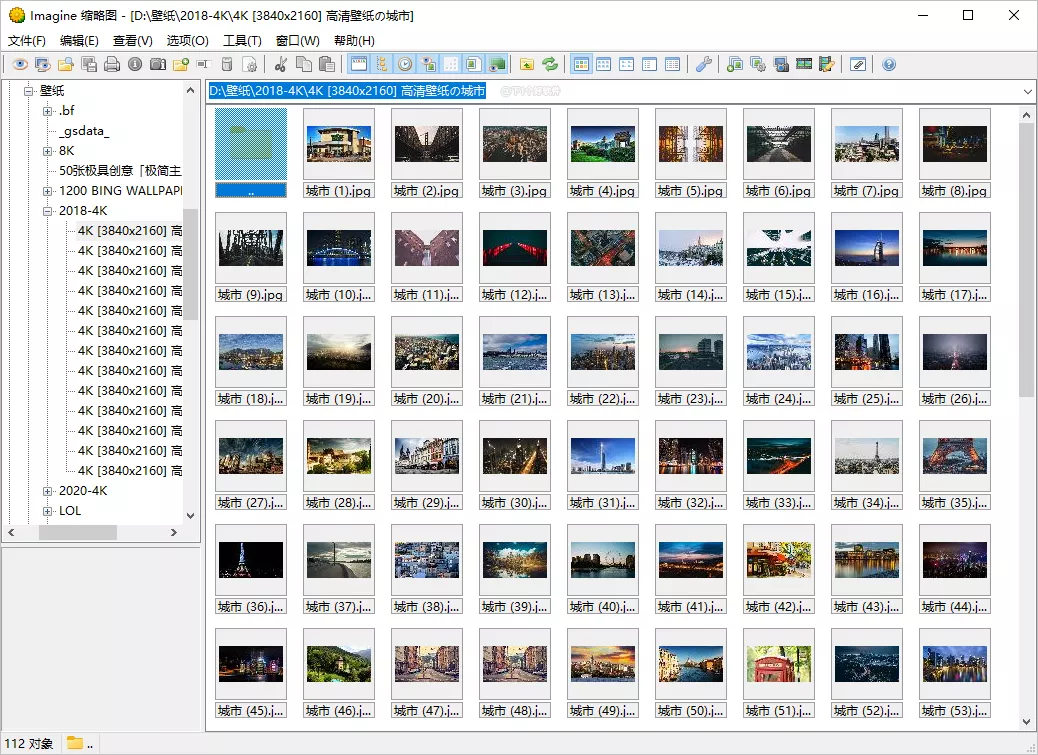Screen dimensions: 1038x755
Task: Switch to the tiles view mode button
Action: (x=627, y=64)
